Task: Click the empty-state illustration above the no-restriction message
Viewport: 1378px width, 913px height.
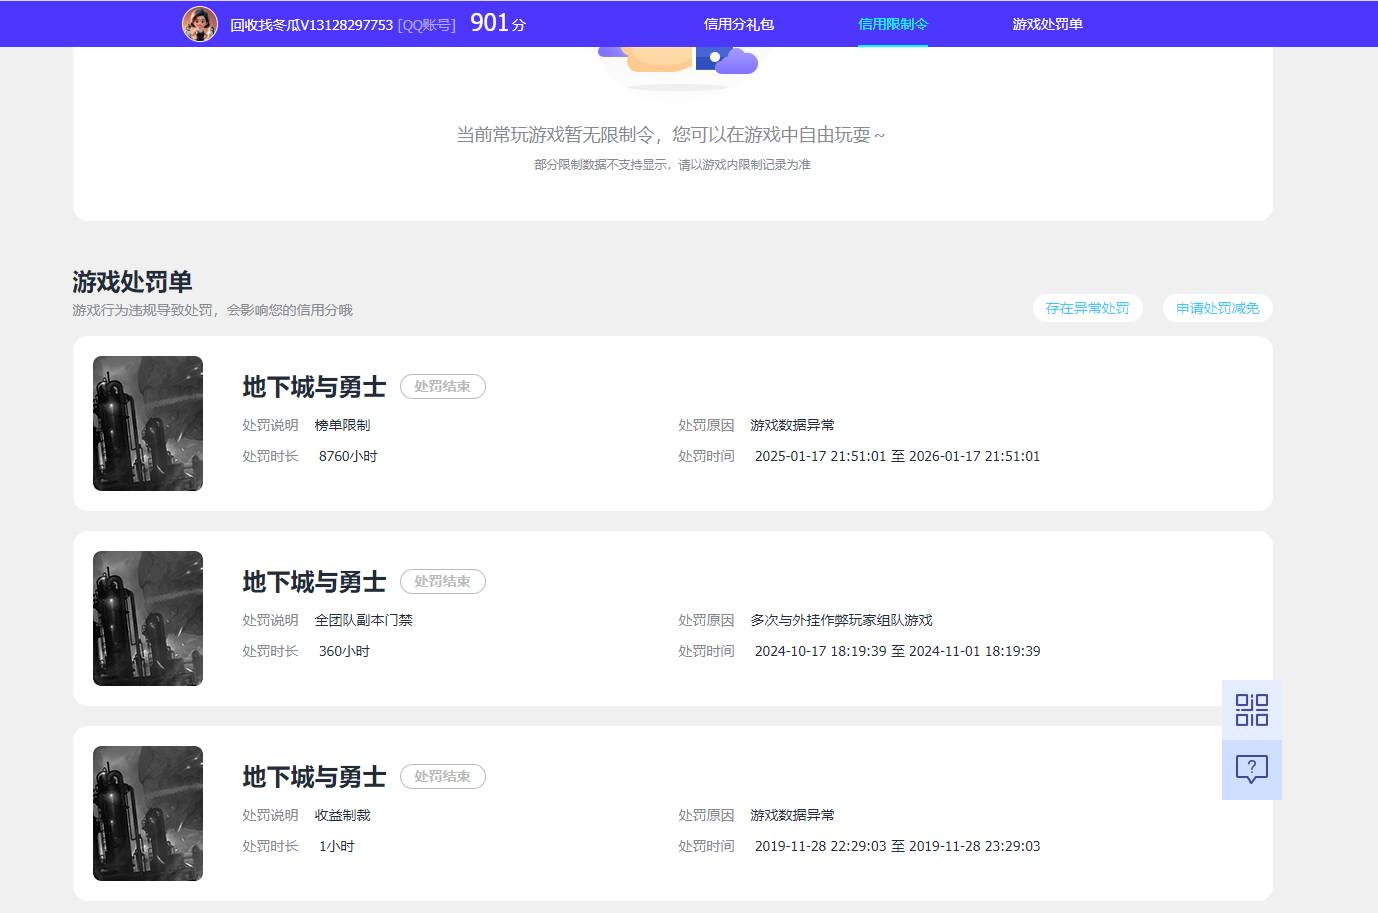Action: [678, 63]
